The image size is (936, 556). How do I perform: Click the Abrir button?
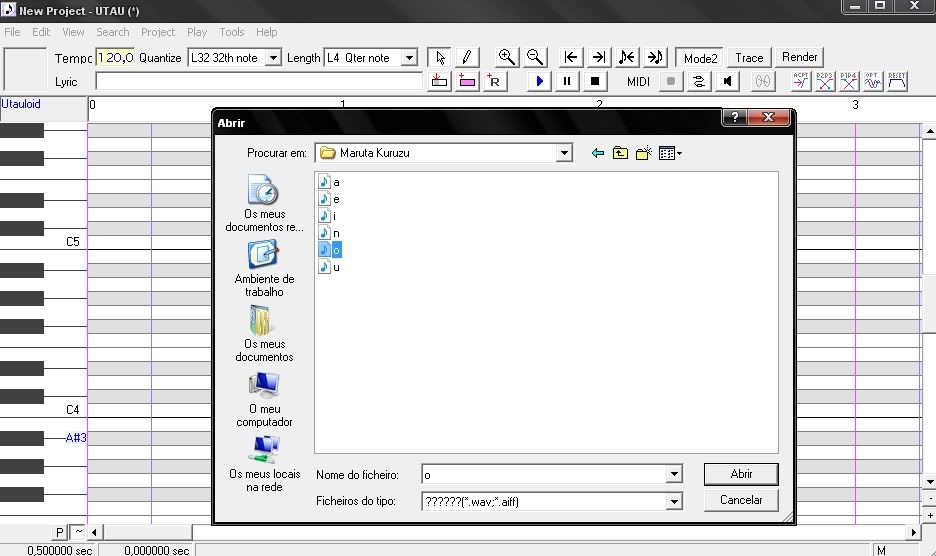[741, 474]
